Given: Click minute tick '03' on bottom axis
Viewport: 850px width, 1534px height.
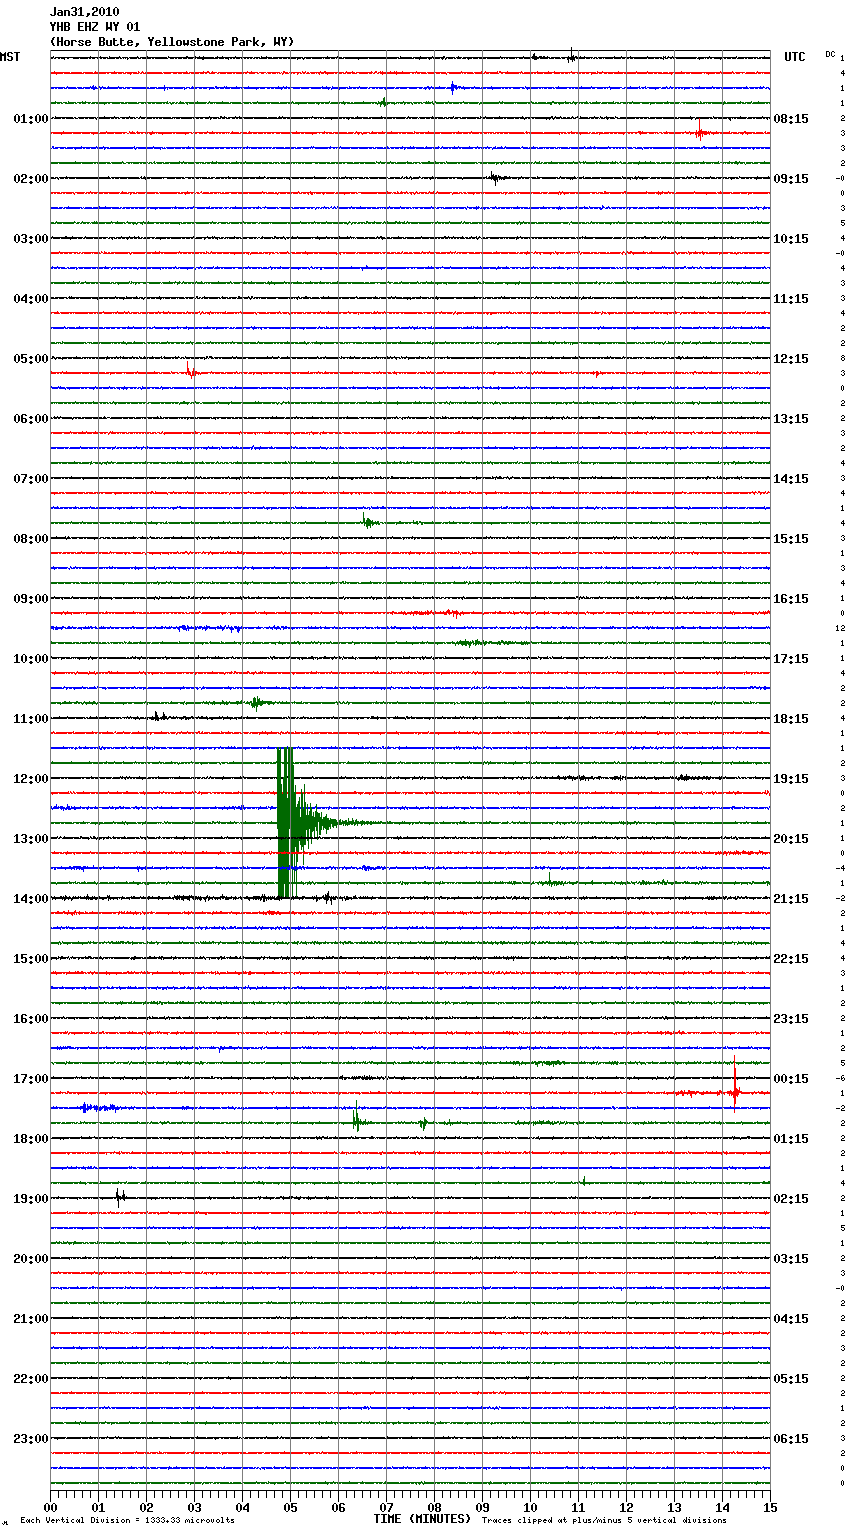Looking at the screenshot, I should click(194, 1507).
